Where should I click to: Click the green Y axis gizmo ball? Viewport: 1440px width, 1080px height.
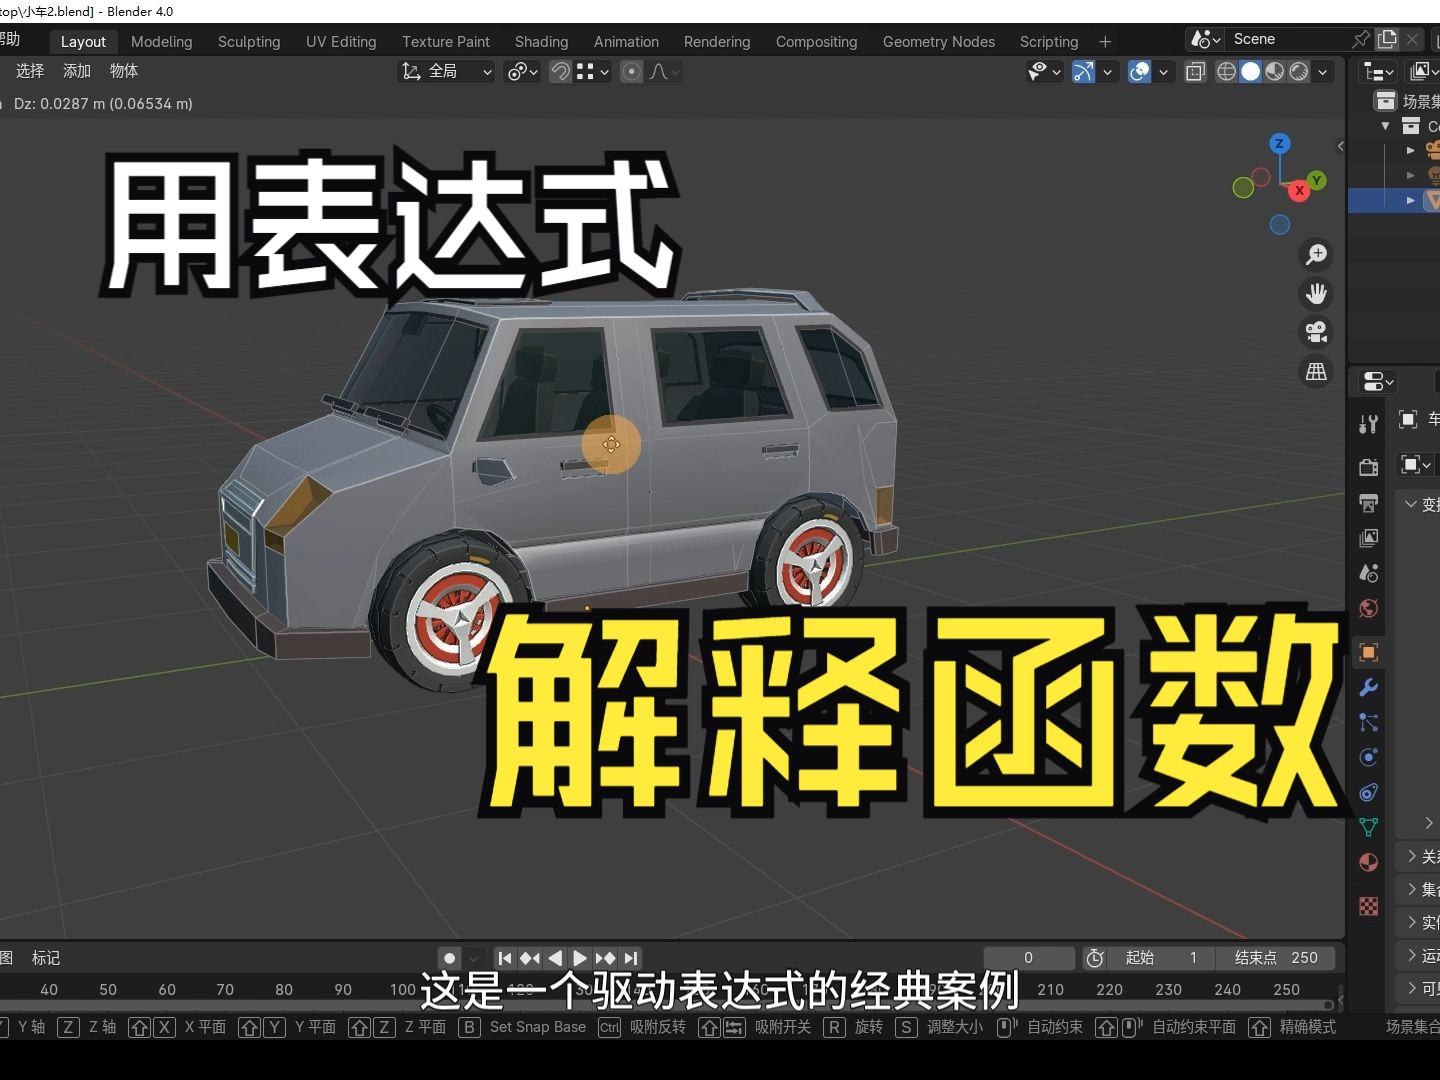1317,180
